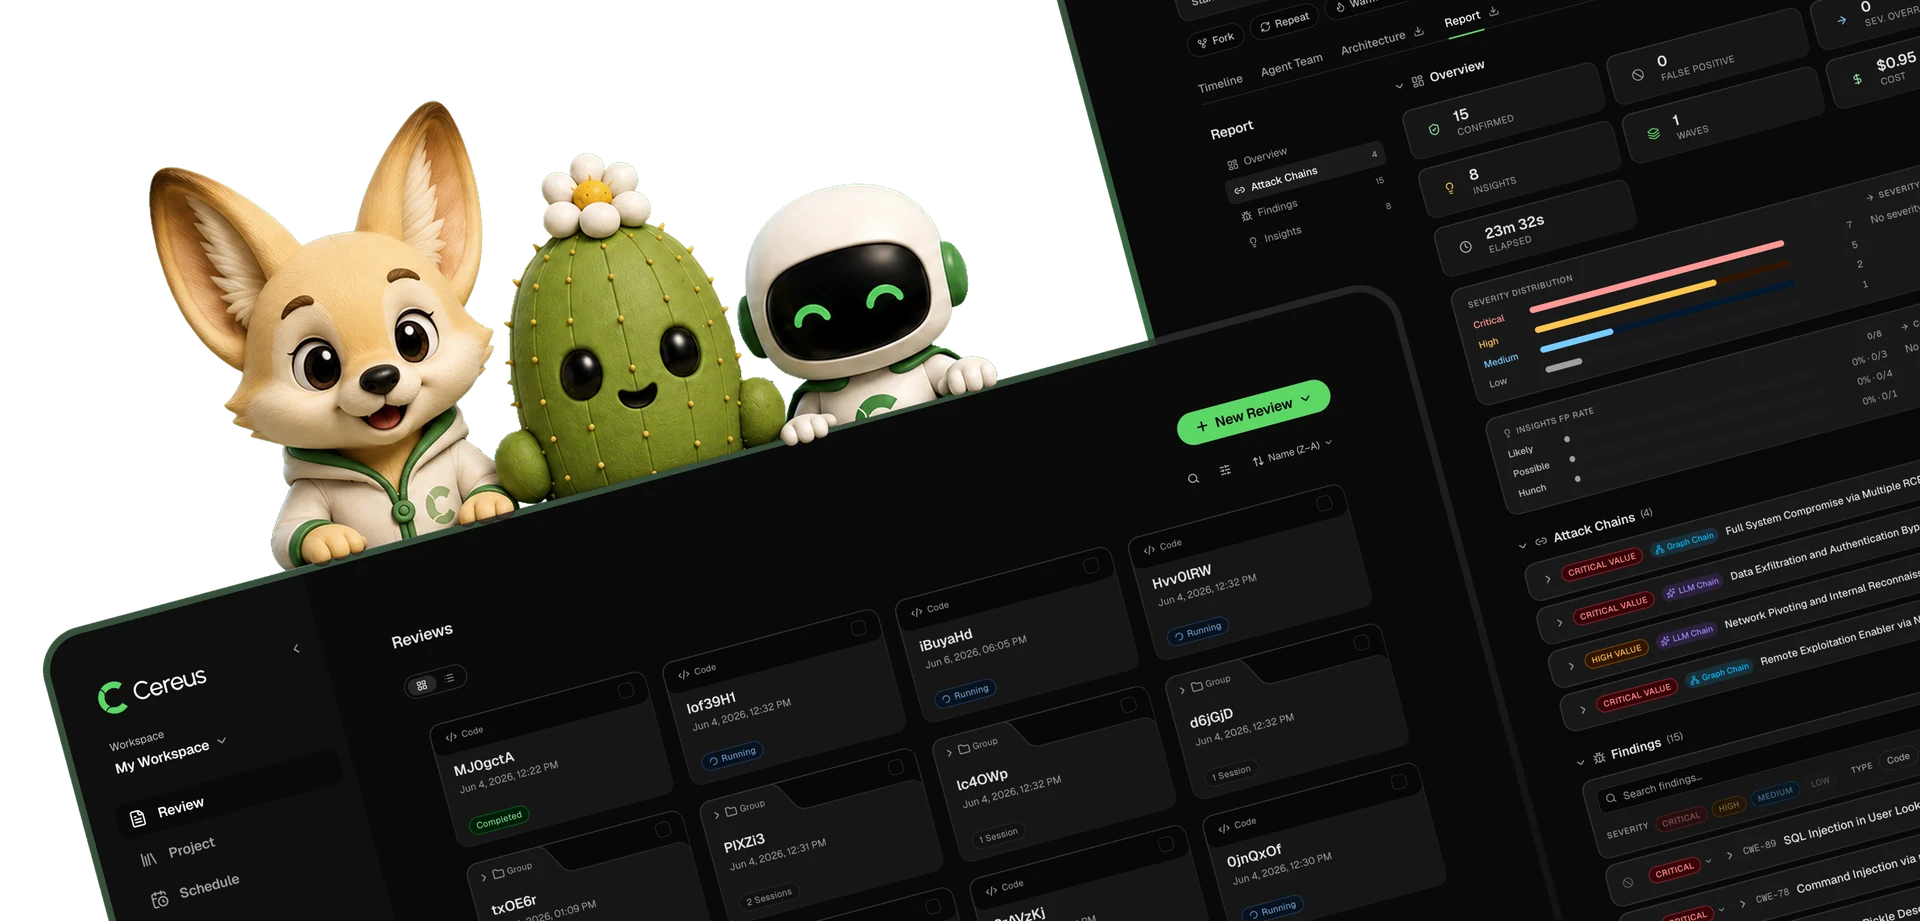
Task: Click the Repeat button
Action: coord(1284,22)
